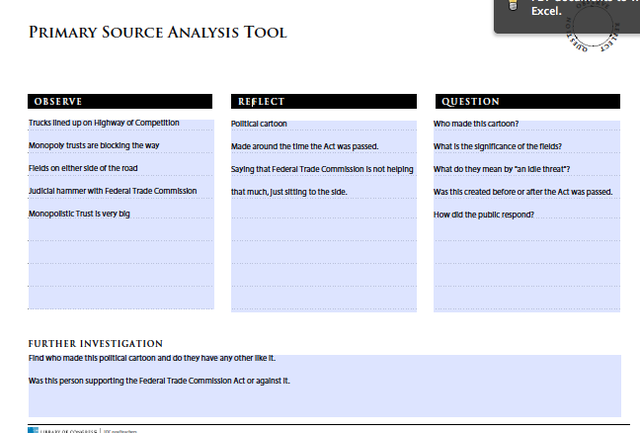The width and height of the screenshot is (640, 433).
Task: Click the QUESTION column header
Action: click(527, 102)
